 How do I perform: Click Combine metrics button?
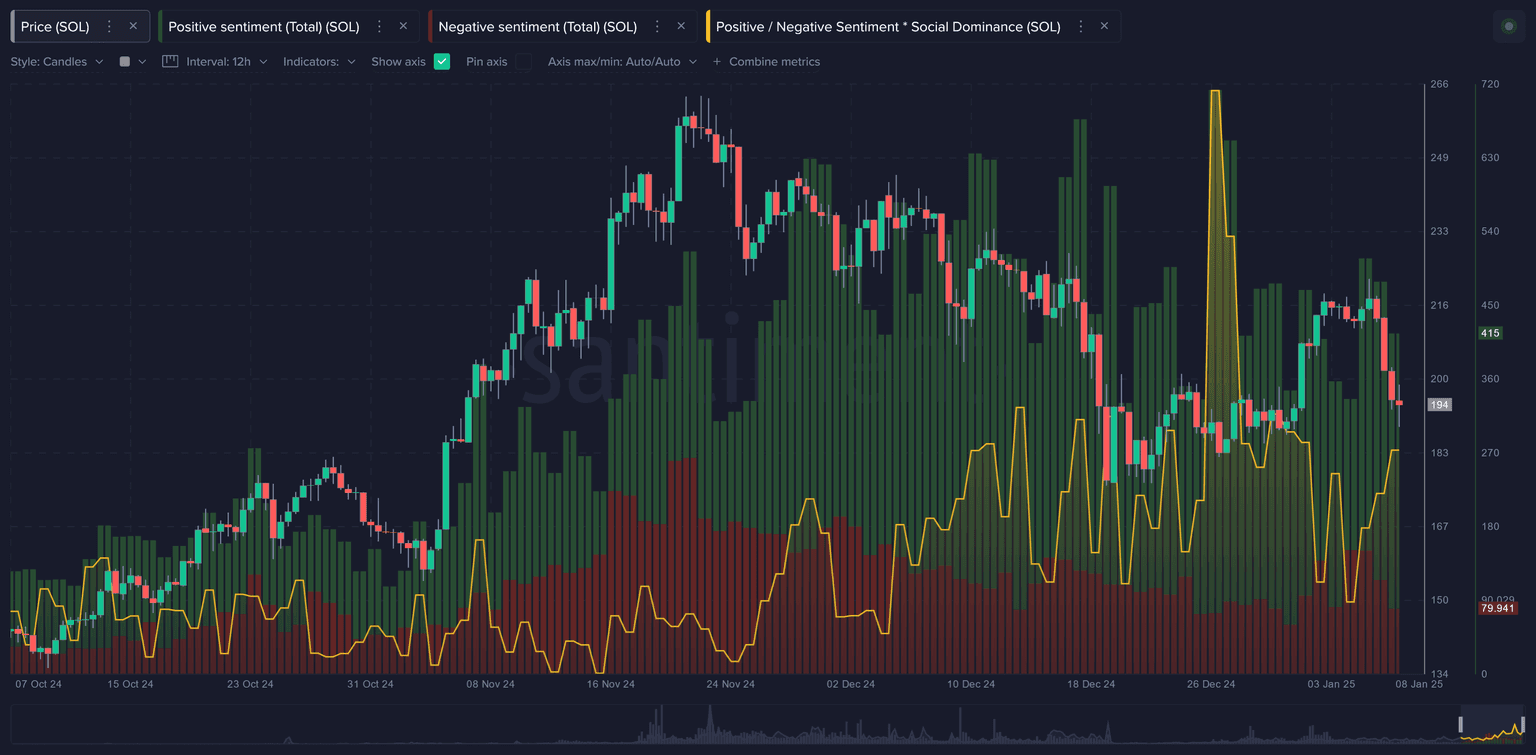tap(766, 62)
